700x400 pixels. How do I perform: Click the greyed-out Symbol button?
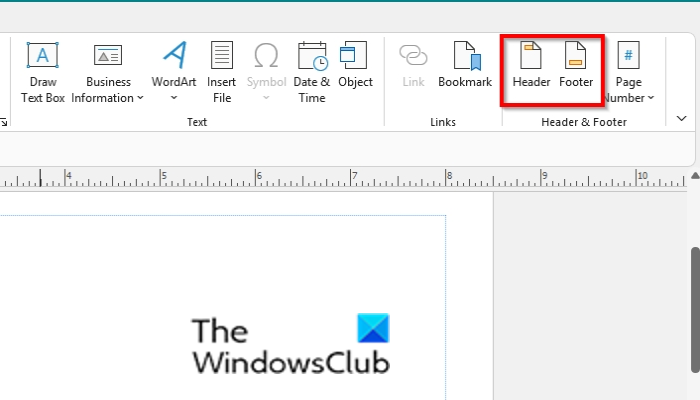266,73
